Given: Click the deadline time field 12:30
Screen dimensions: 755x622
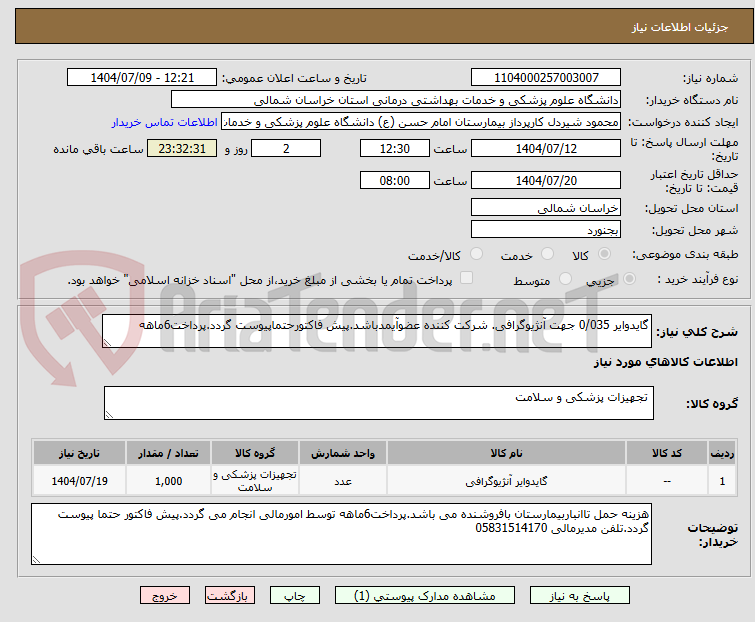Looking at the screenshot, I should [x=394, y=148].
